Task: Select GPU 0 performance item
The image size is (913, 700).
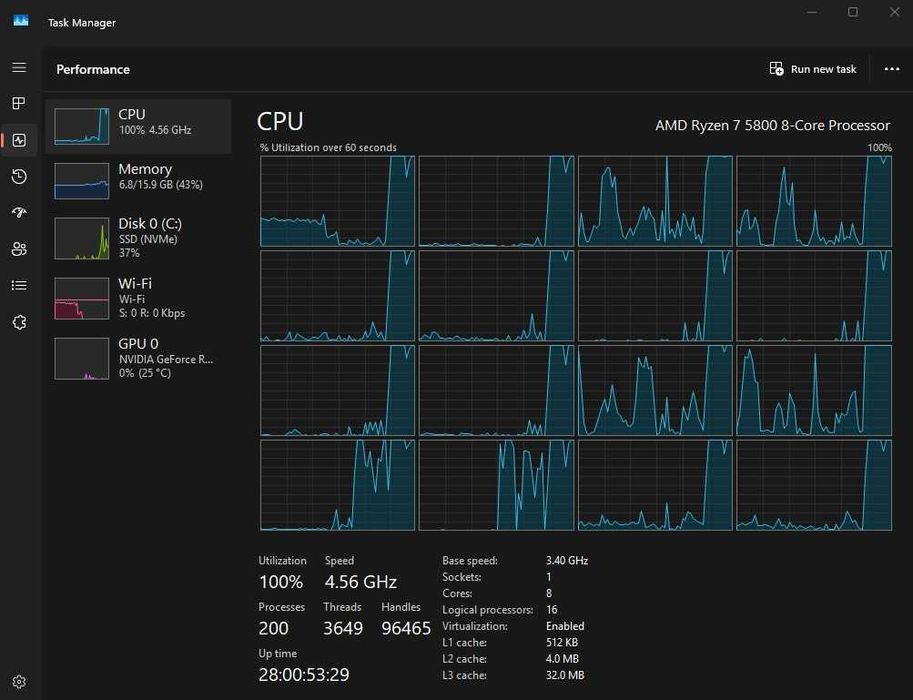Action: click(x=138, y=358)
